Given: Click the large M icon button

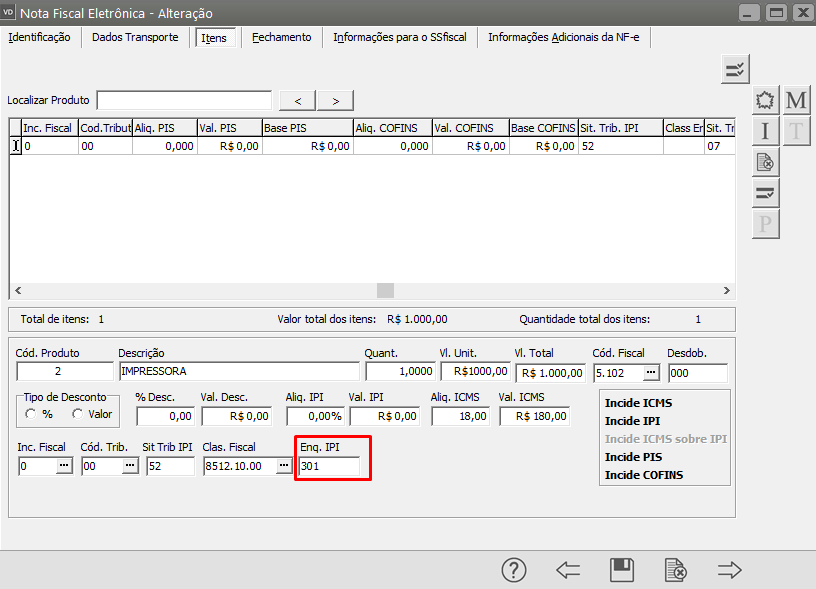Looking at the screenshot, I should point(796,100).
